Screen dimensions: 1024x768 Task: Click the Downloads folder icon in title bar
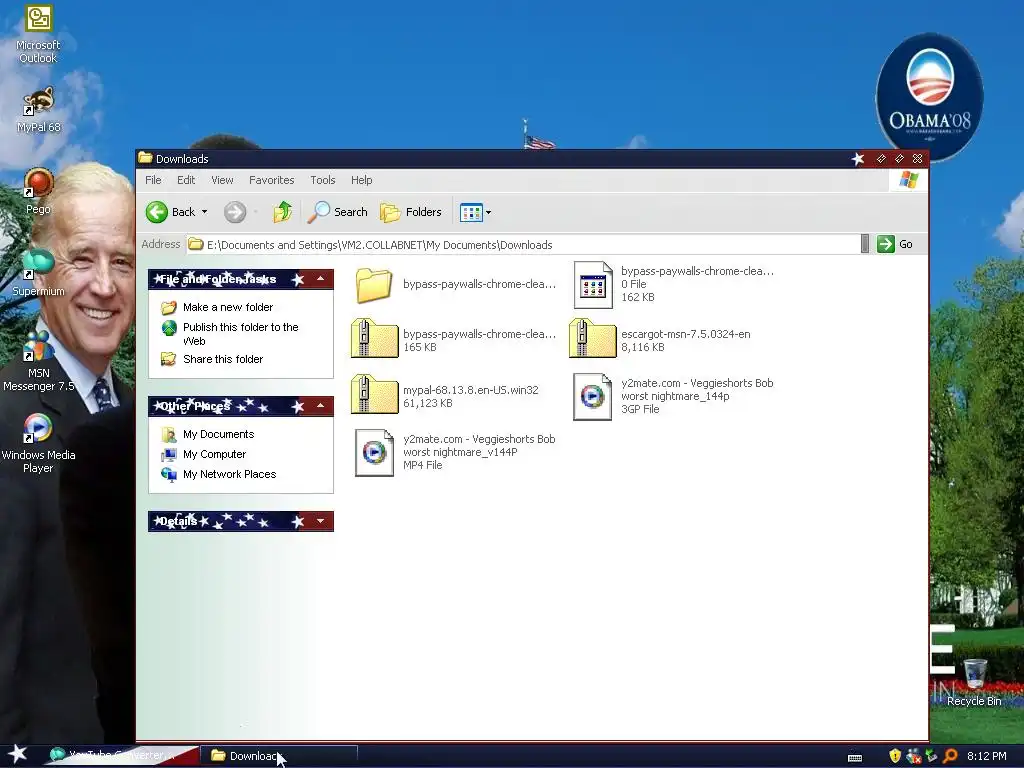146,158
